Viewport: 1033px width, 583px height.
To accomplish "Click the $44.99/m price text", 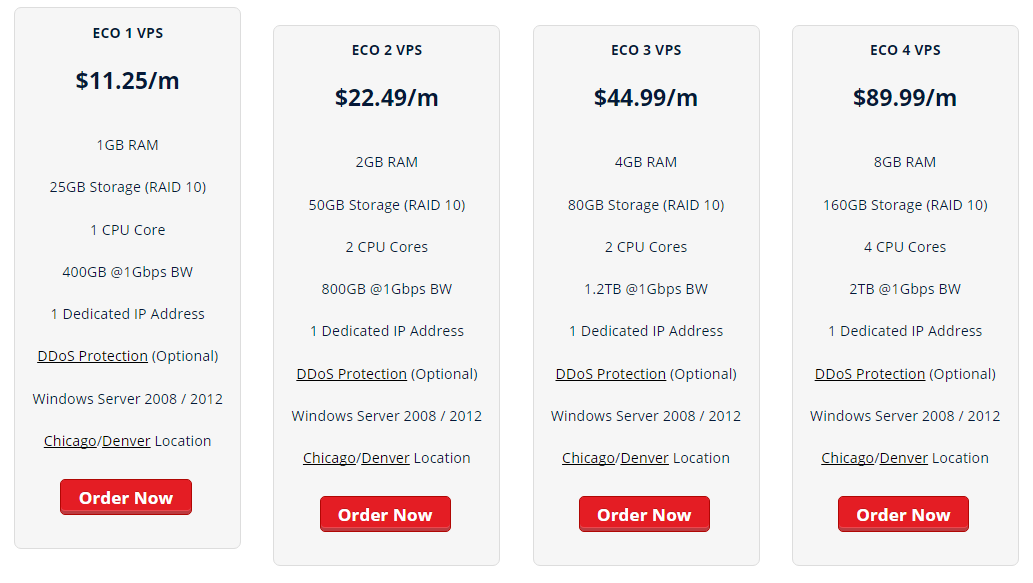I will (x=646, y=97).
